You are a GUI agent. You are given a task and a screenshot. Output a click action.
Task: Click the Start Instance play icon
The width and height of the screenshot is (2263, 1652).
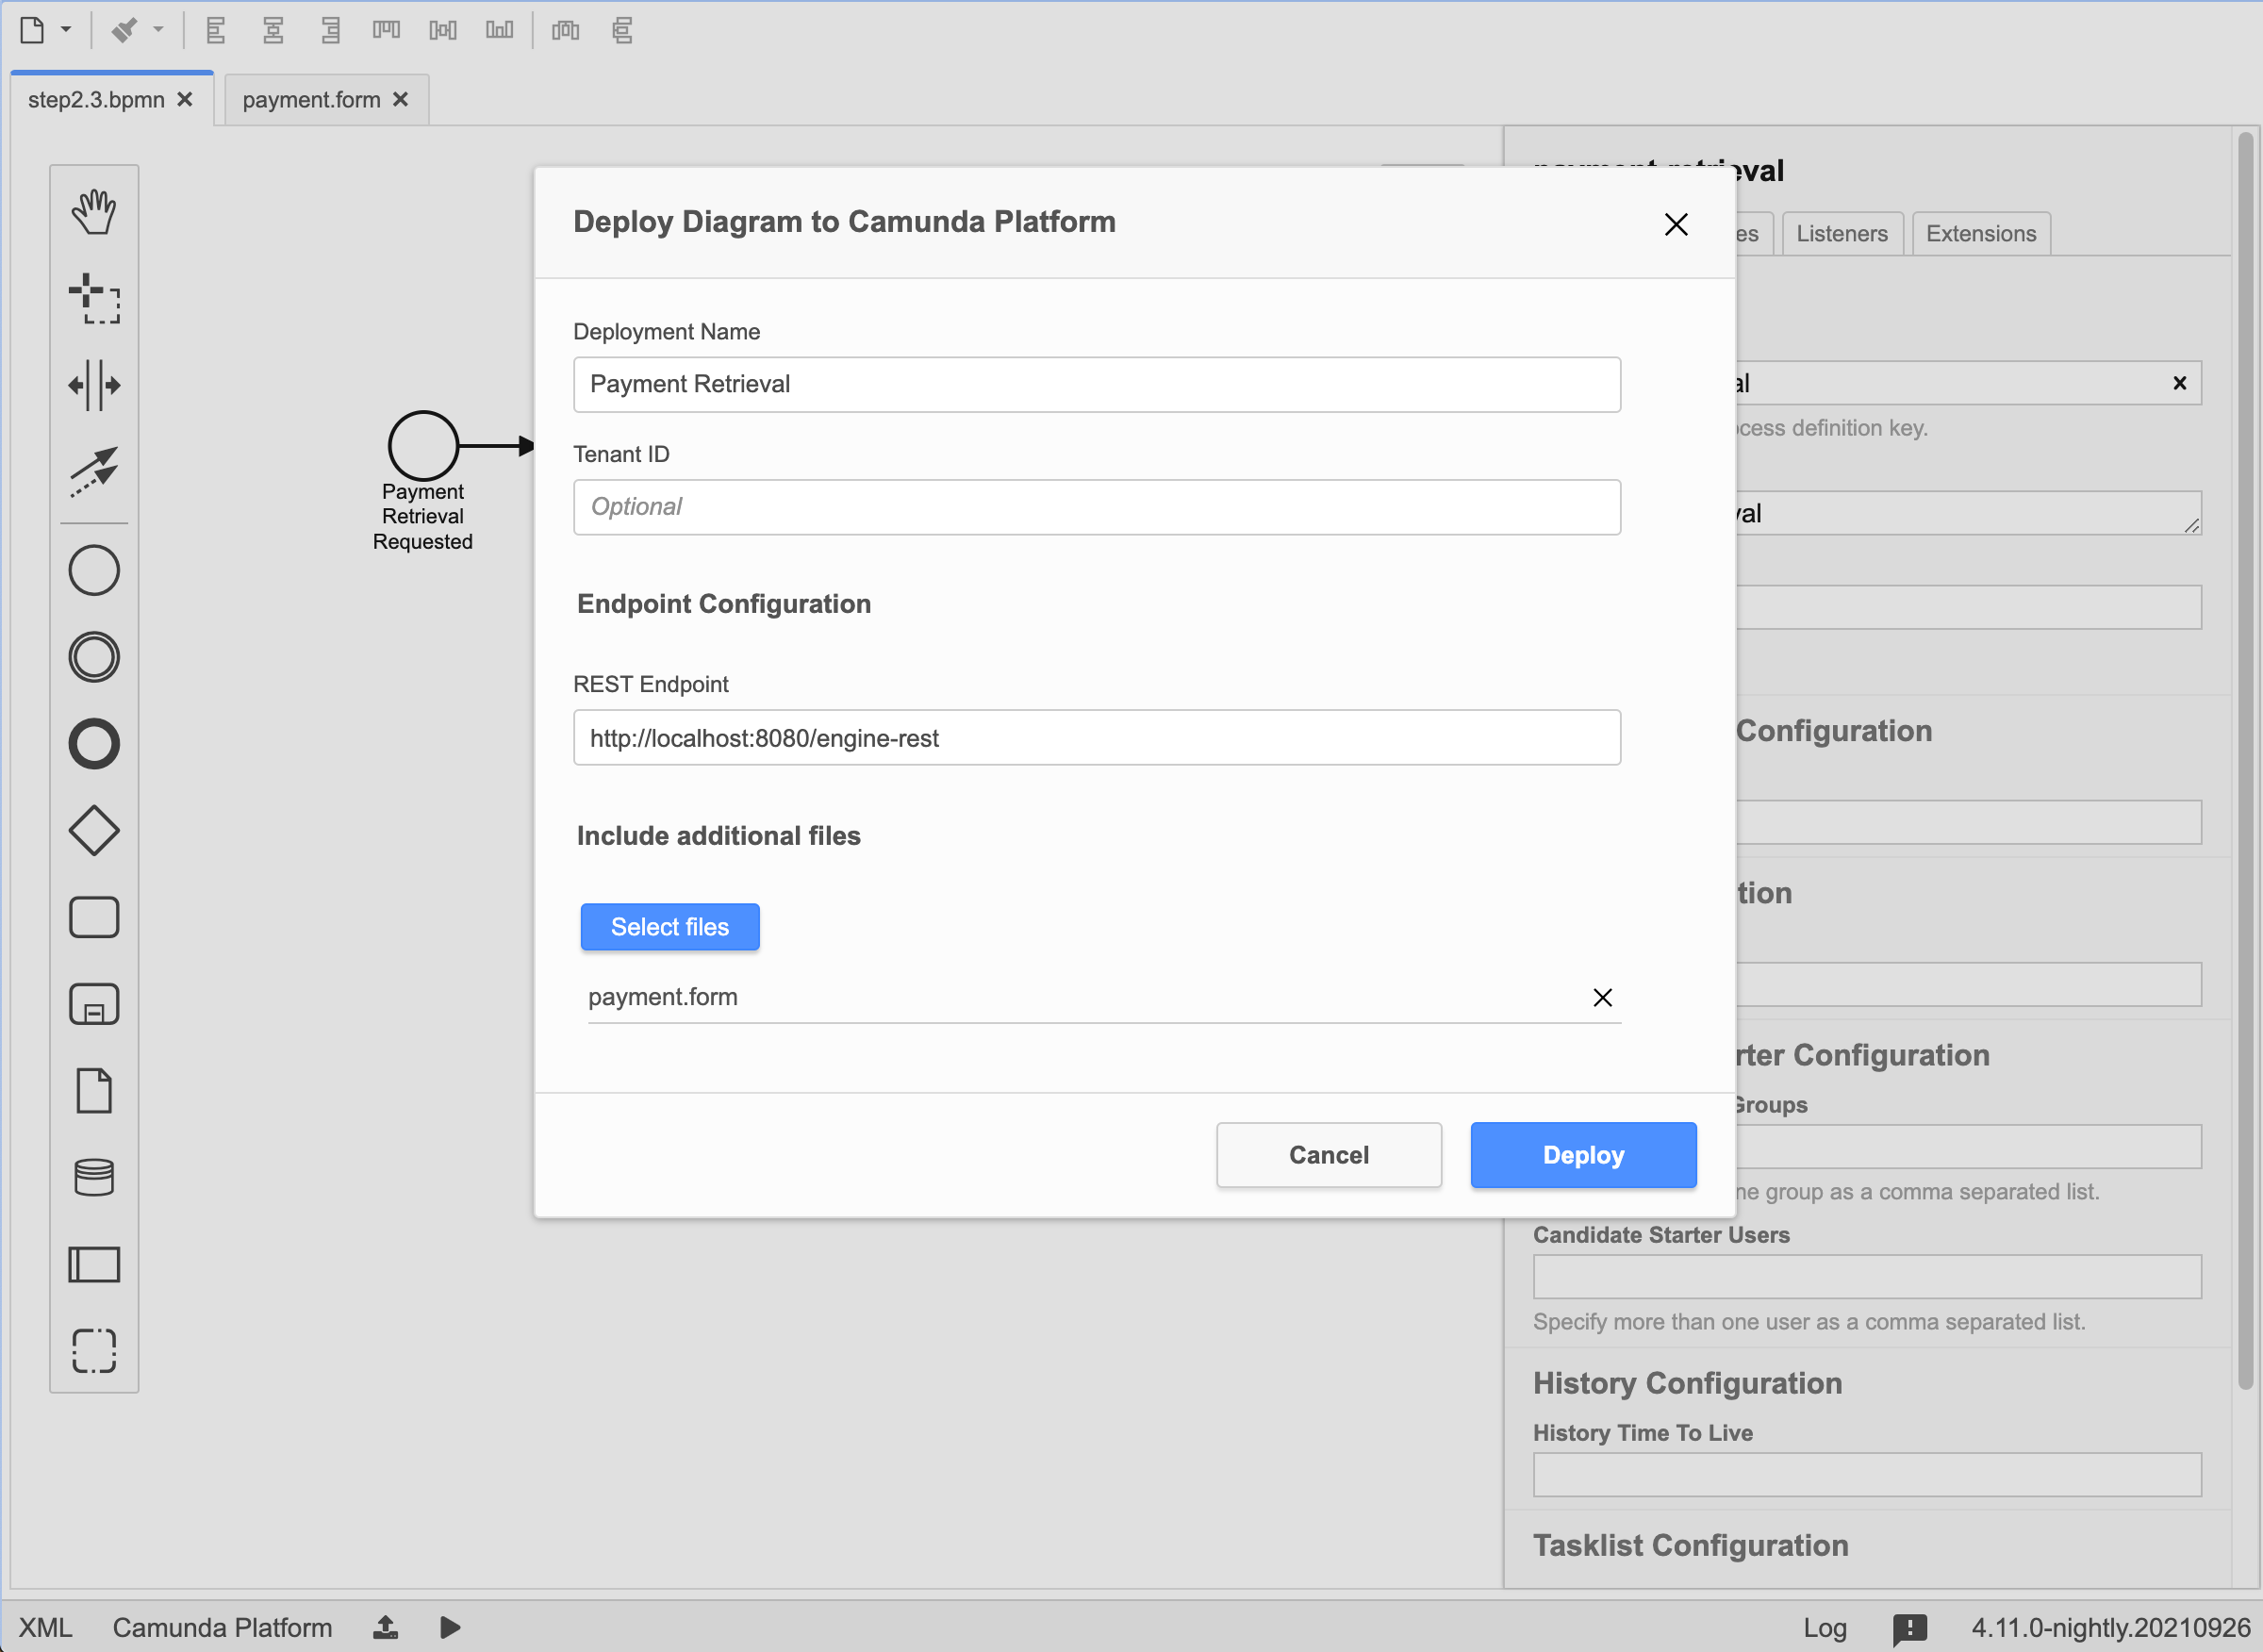coord(450,1627)
